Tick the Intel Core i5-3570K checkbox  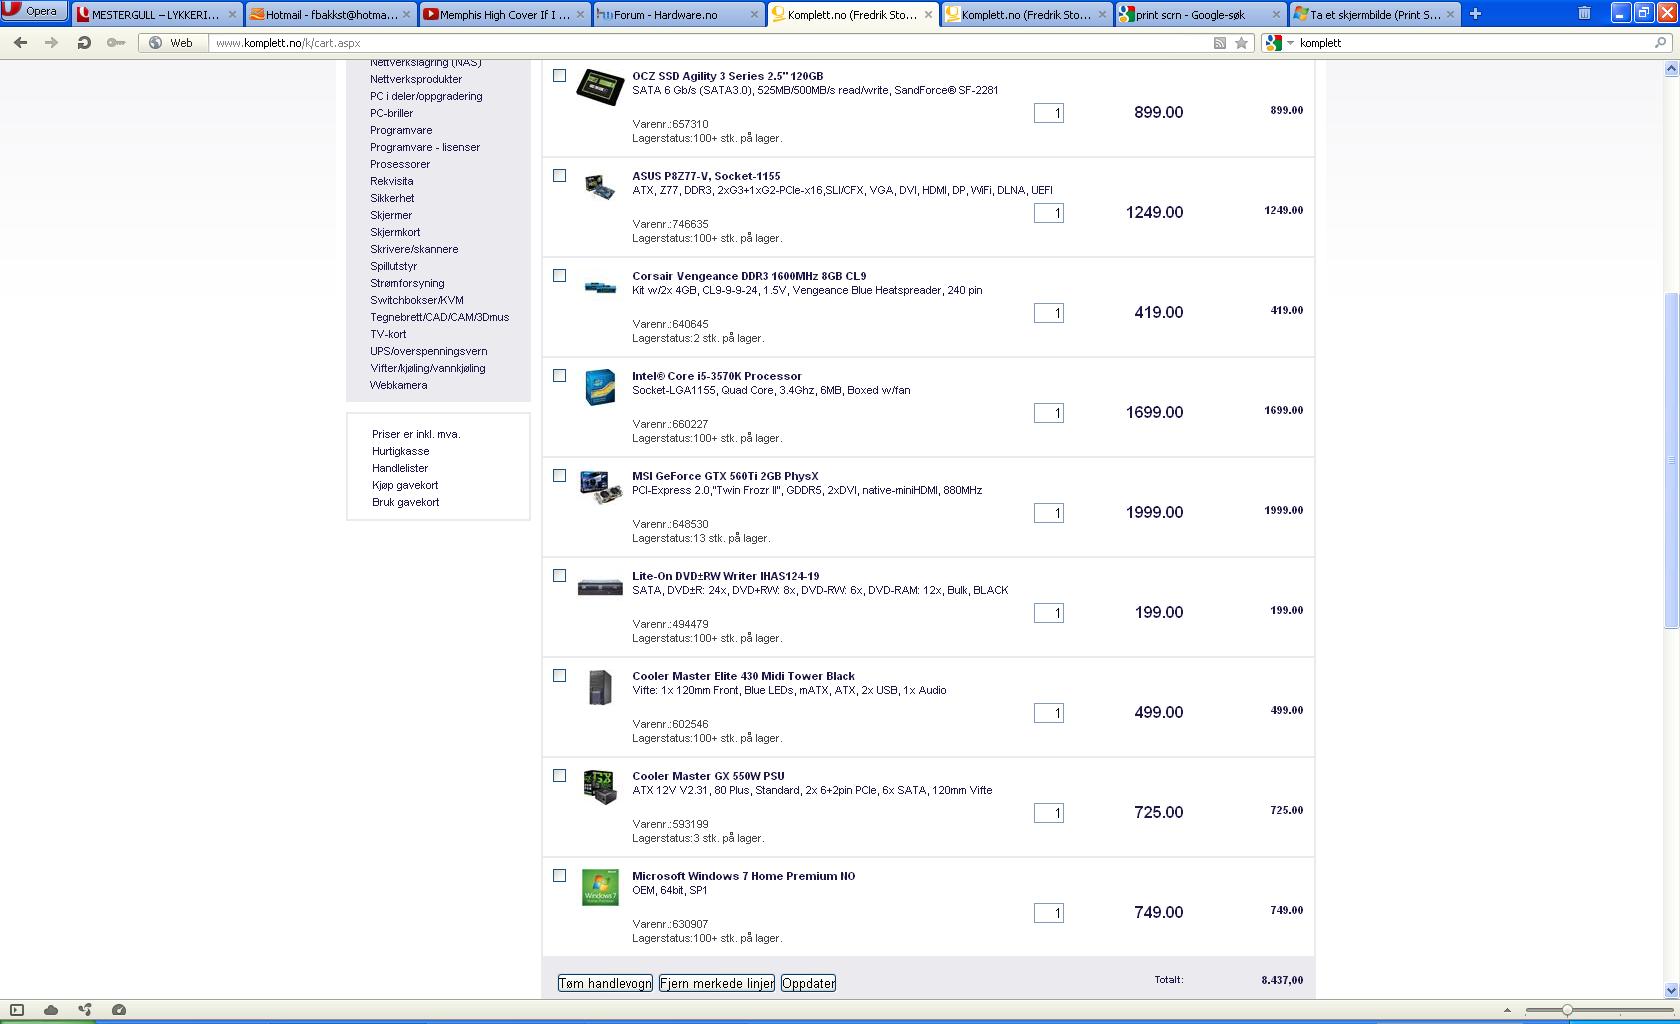[x=560, y=376]
